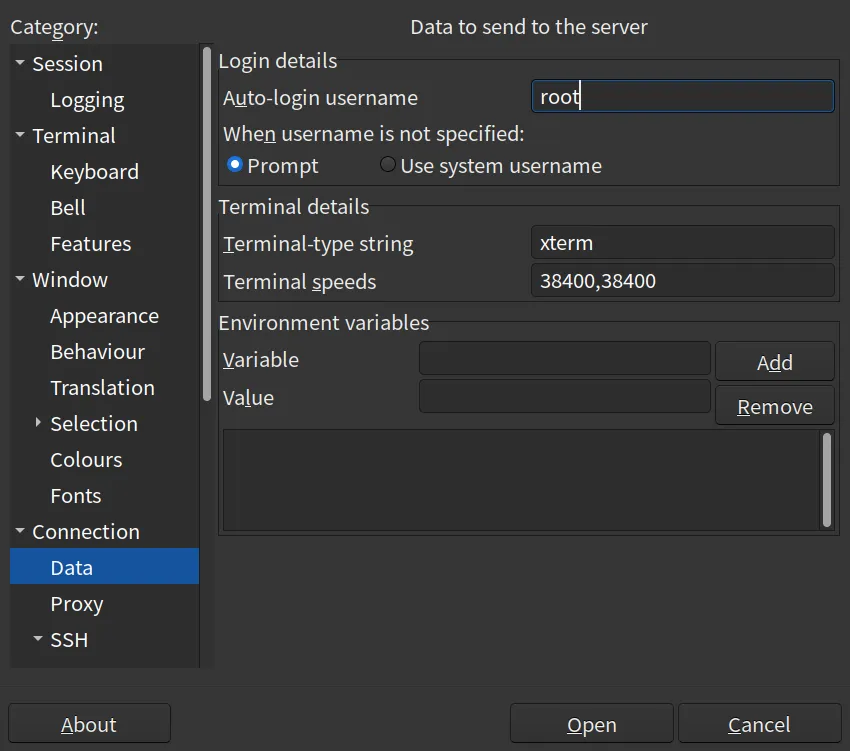Cancel the configuration dialog

click(759, 725)
